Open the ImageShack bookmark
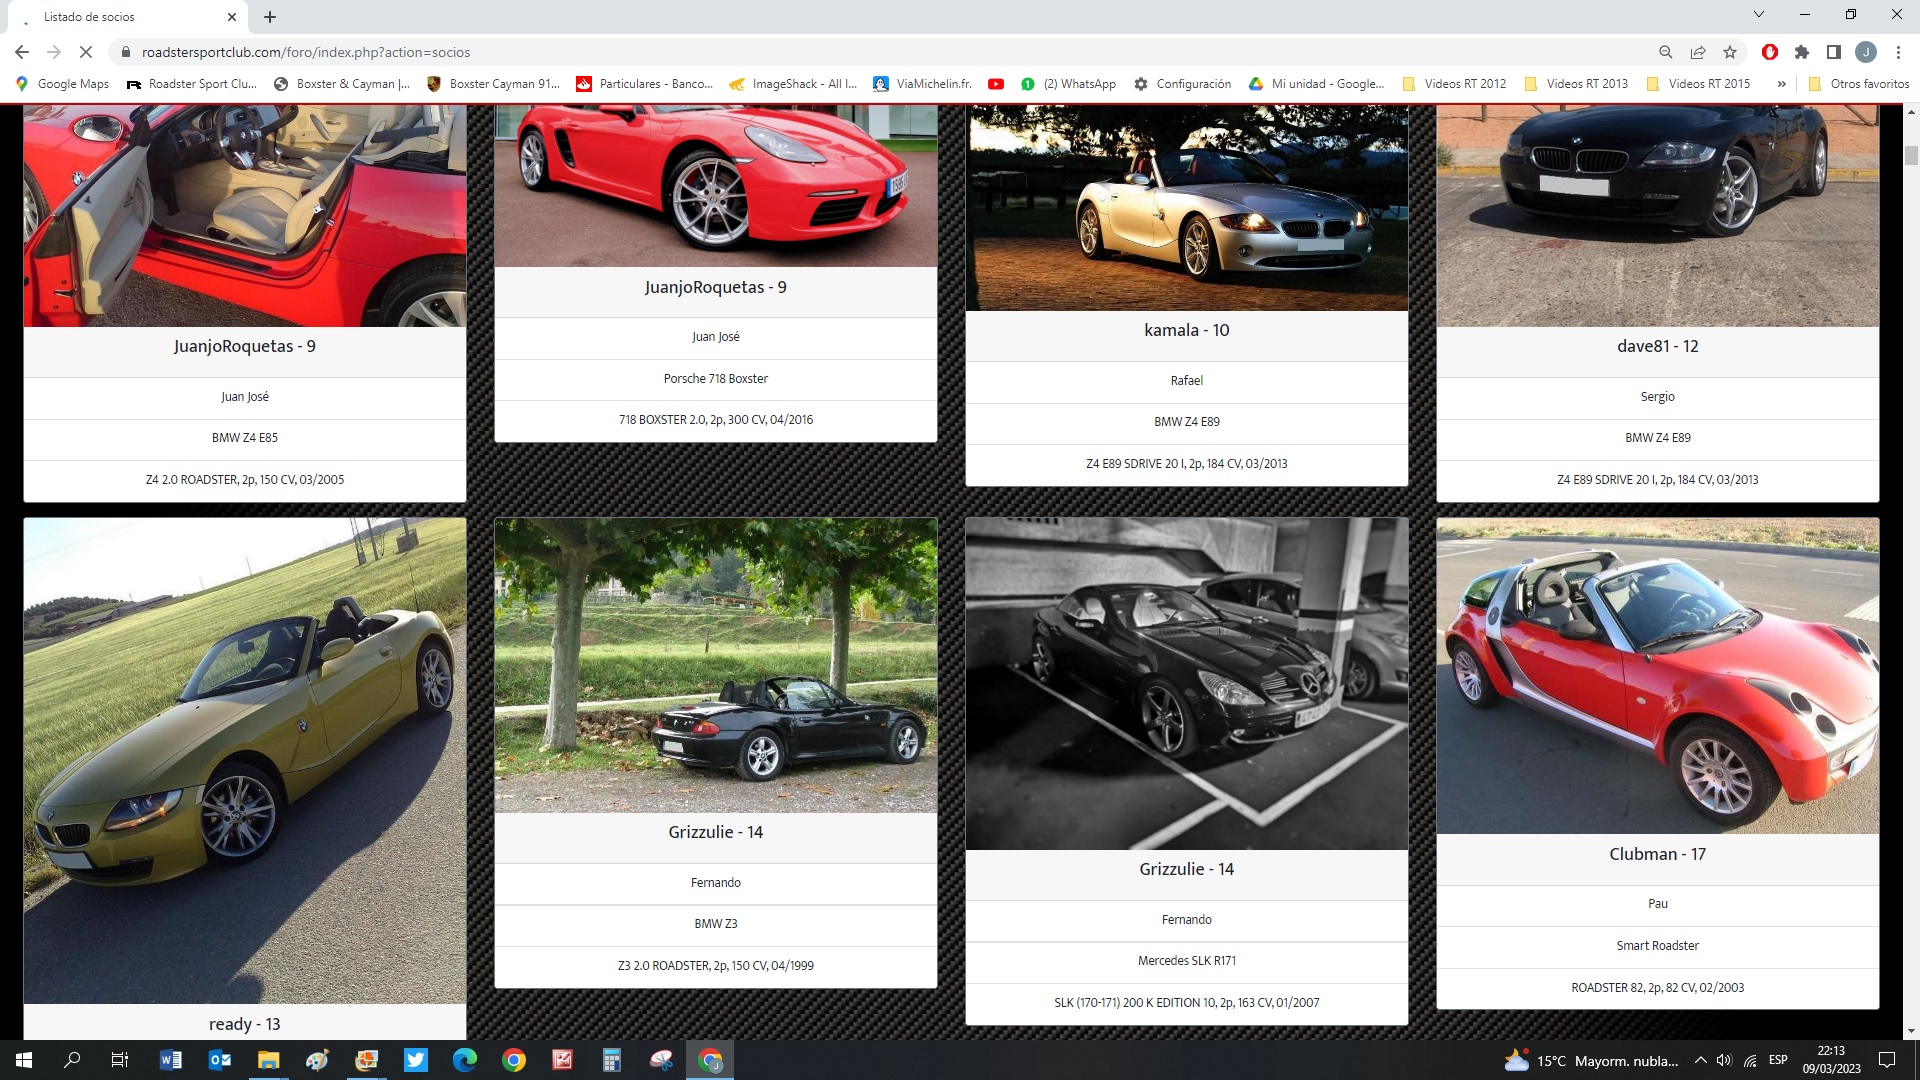This screenshot has width=1920, height=1080. [x=794, y=84]
